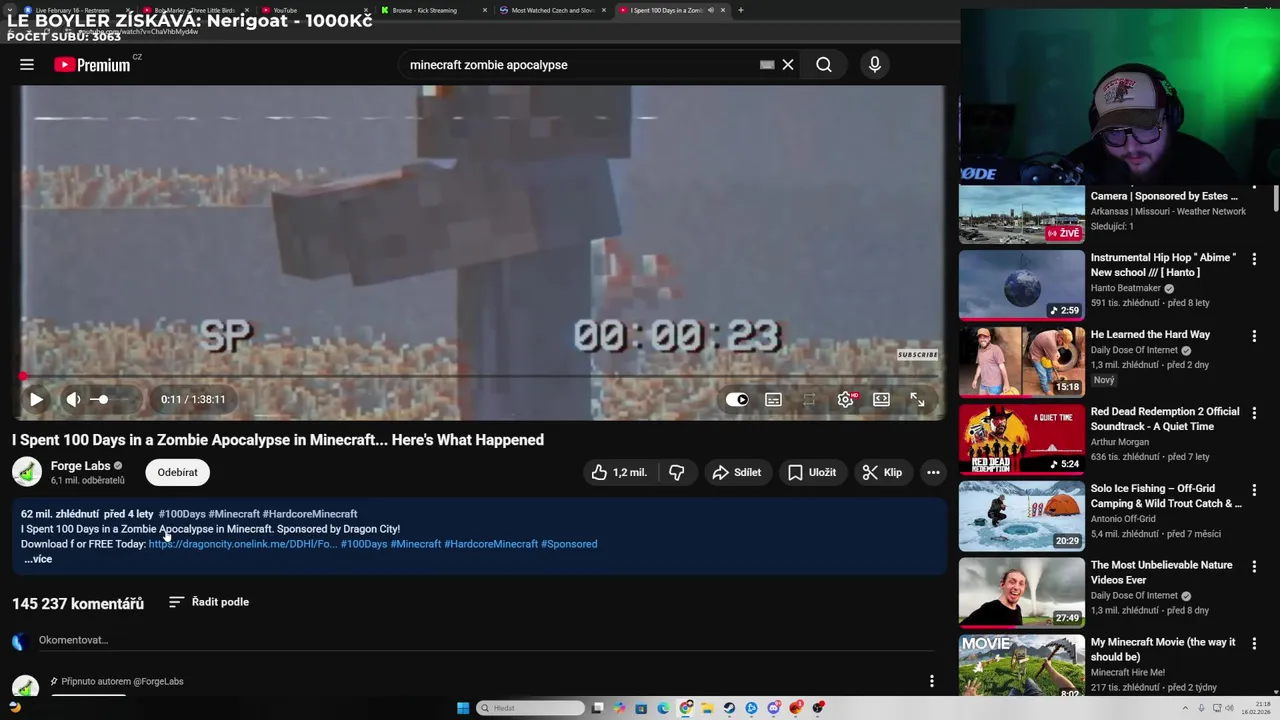Open the Forge Labs channel avatar
Image resolution: width=1280 pixels, height=720 pixels.
pyautogui.click(x=27, y=472)
